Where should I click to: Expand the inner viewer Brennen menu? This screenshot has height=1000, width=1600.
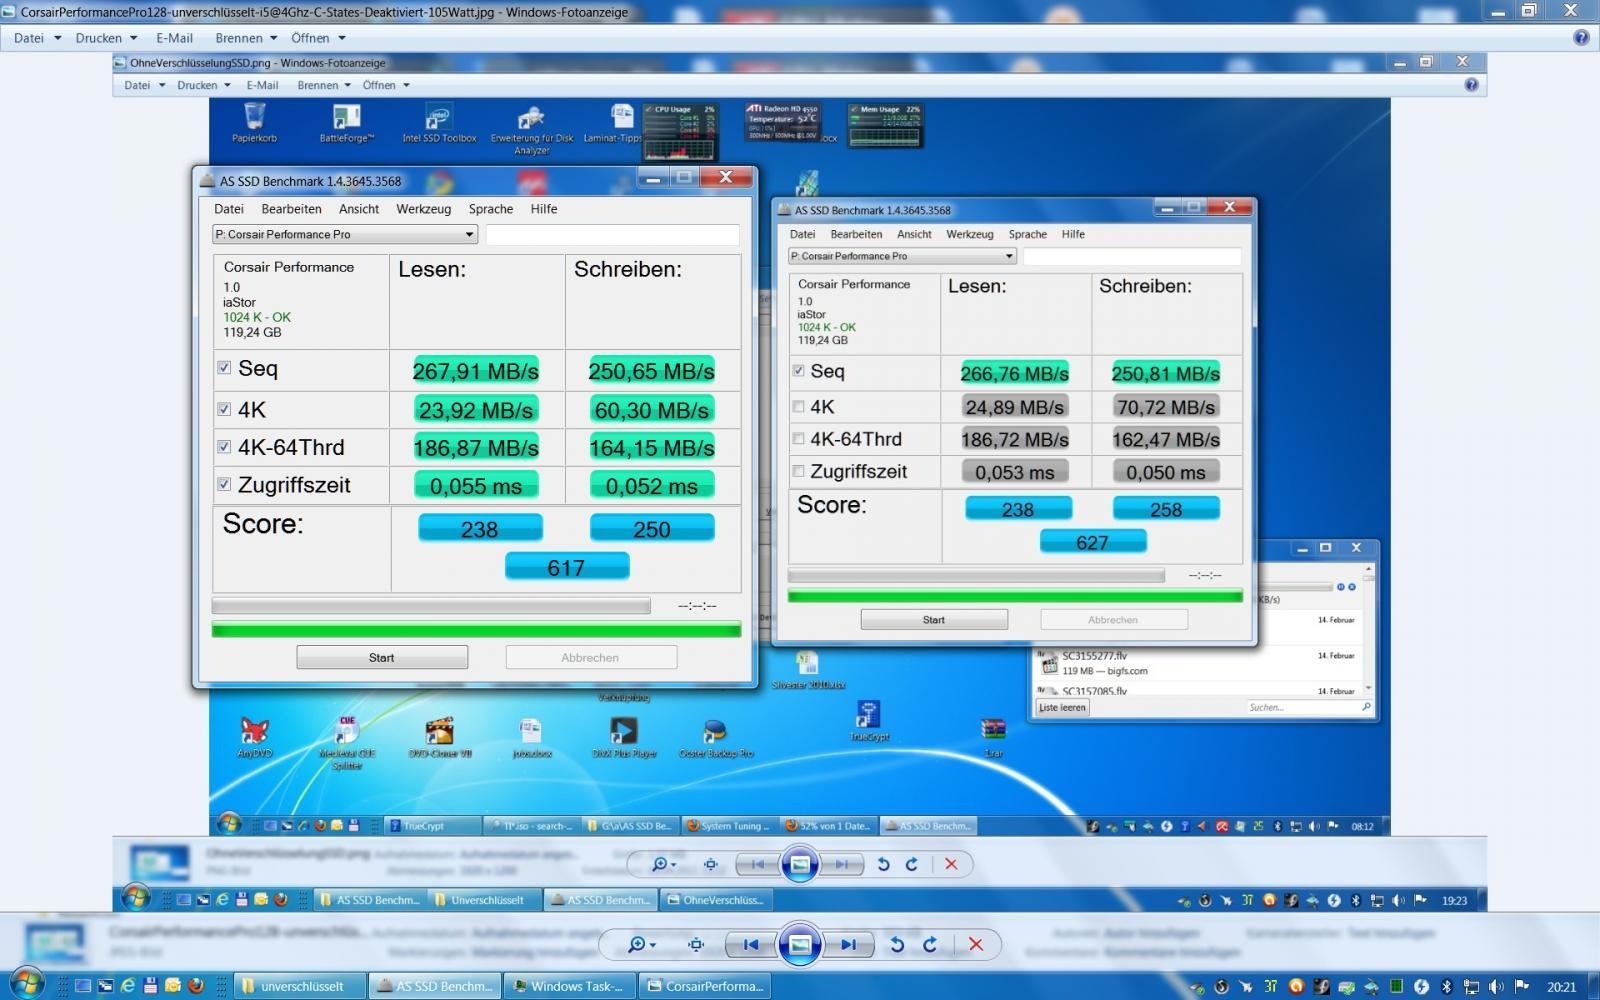(x=324, y=85)
